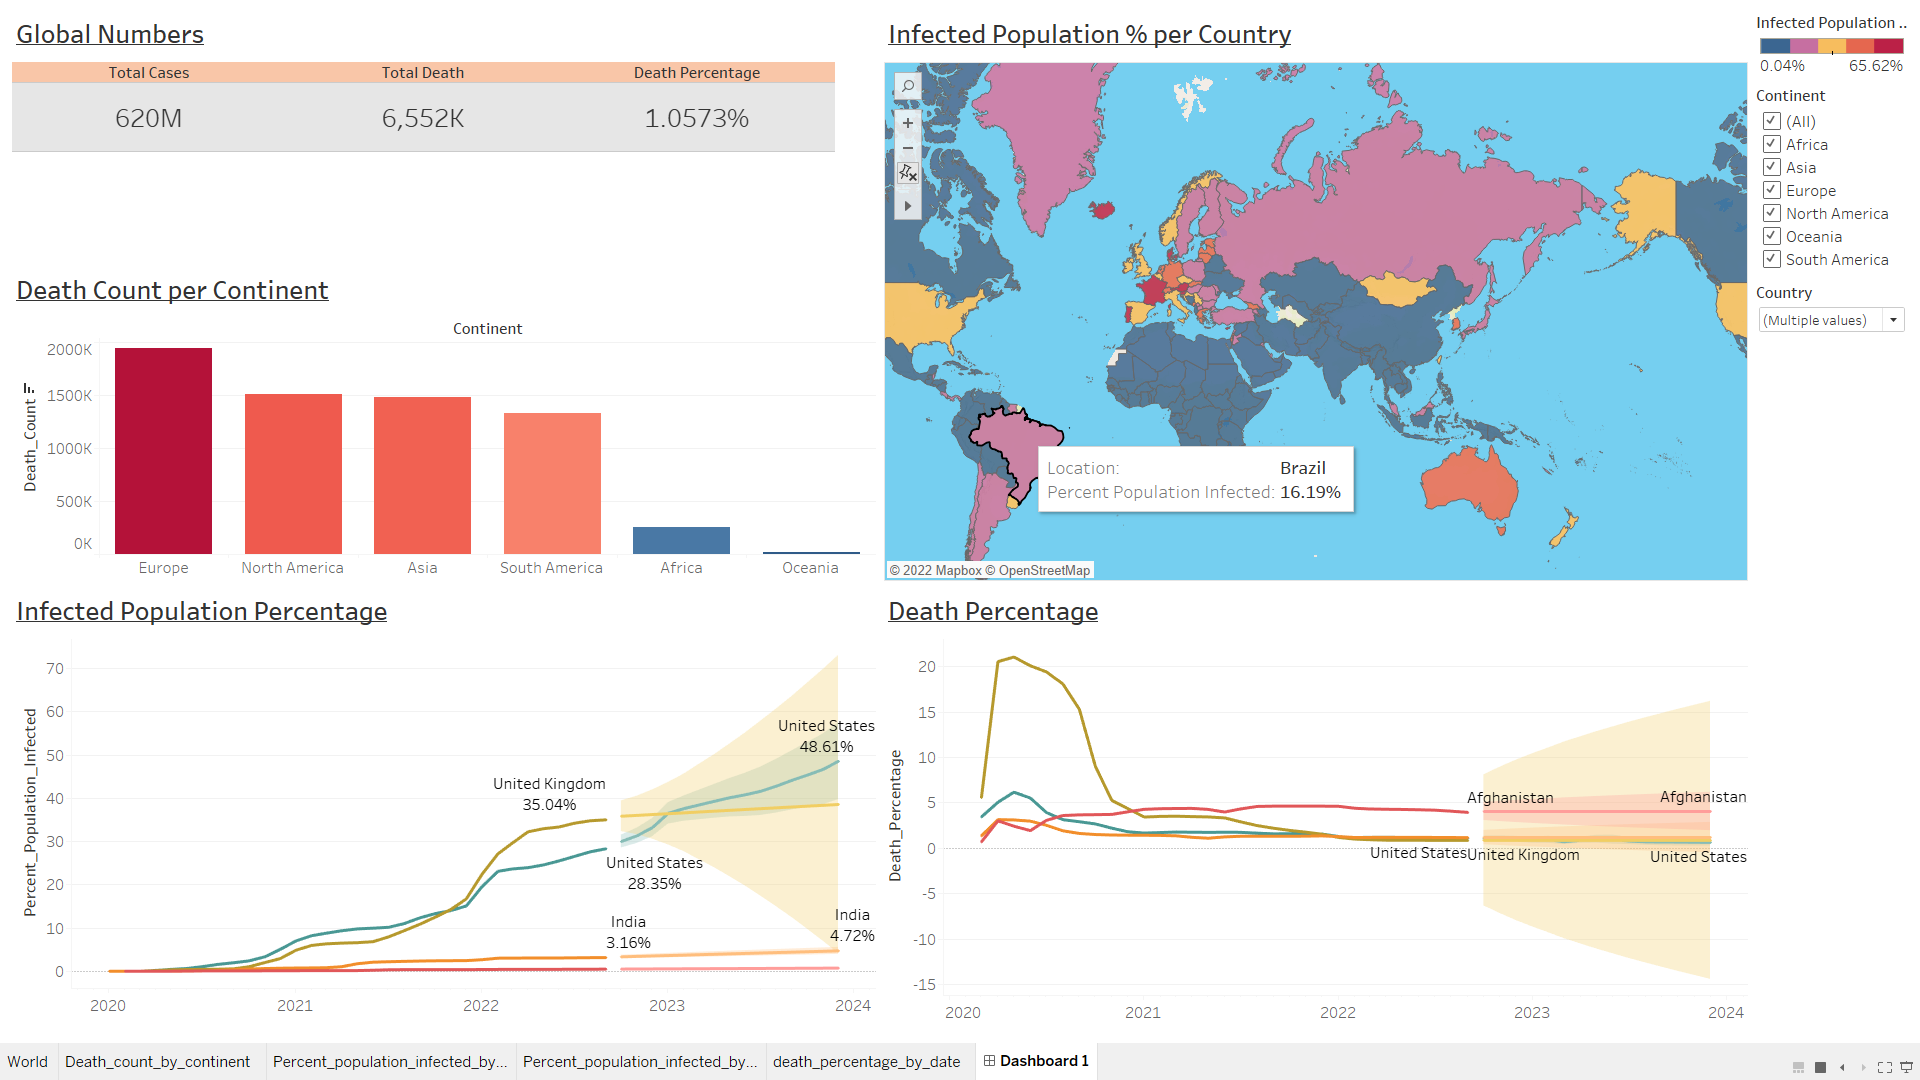Viewport: 1920px width, 1080px height.
Task: Toggle the (All) continents checkbox
Action: pyautogui.click(x=1771, y=121)
